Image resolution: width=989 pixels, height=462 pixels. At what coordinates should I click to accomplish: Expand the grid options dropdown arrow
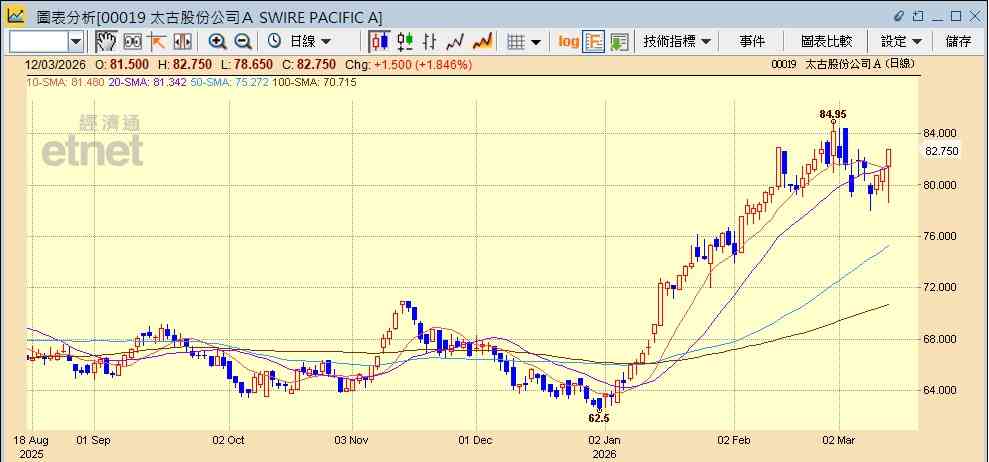[x=535, y=42]
